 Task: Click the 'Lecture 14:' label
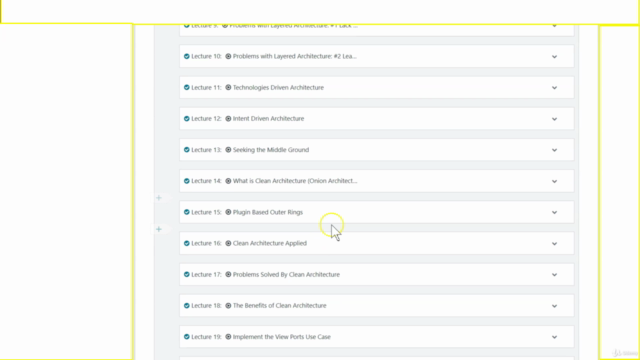point(206,181)
